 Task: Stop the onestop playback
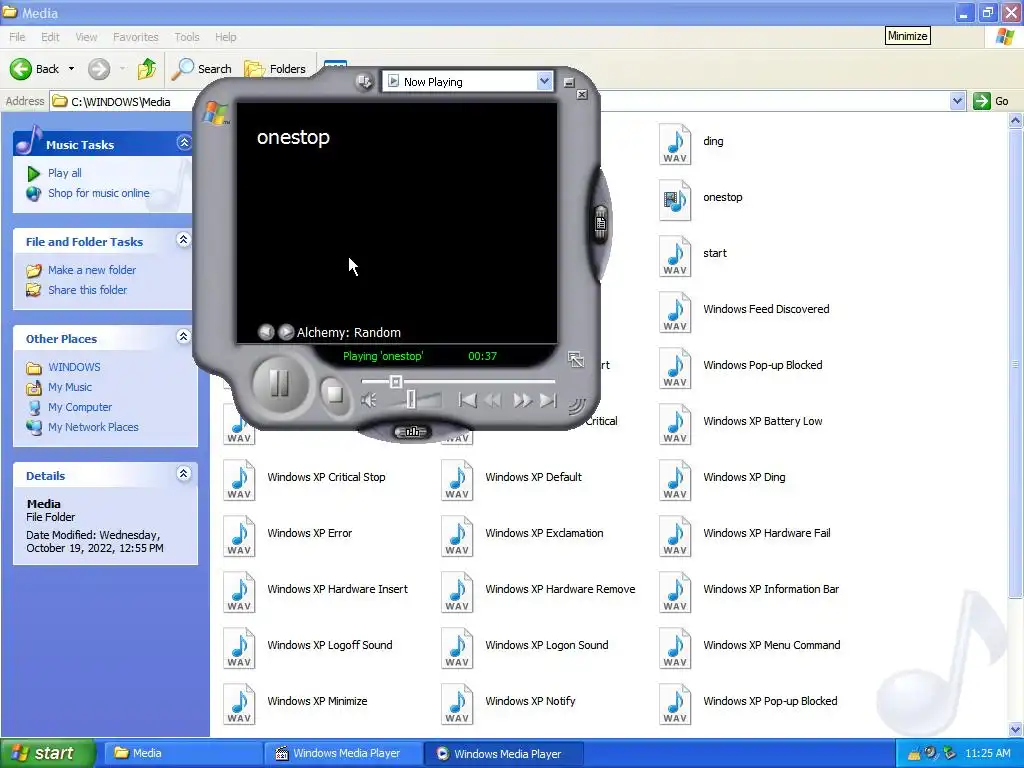point(335,394)
